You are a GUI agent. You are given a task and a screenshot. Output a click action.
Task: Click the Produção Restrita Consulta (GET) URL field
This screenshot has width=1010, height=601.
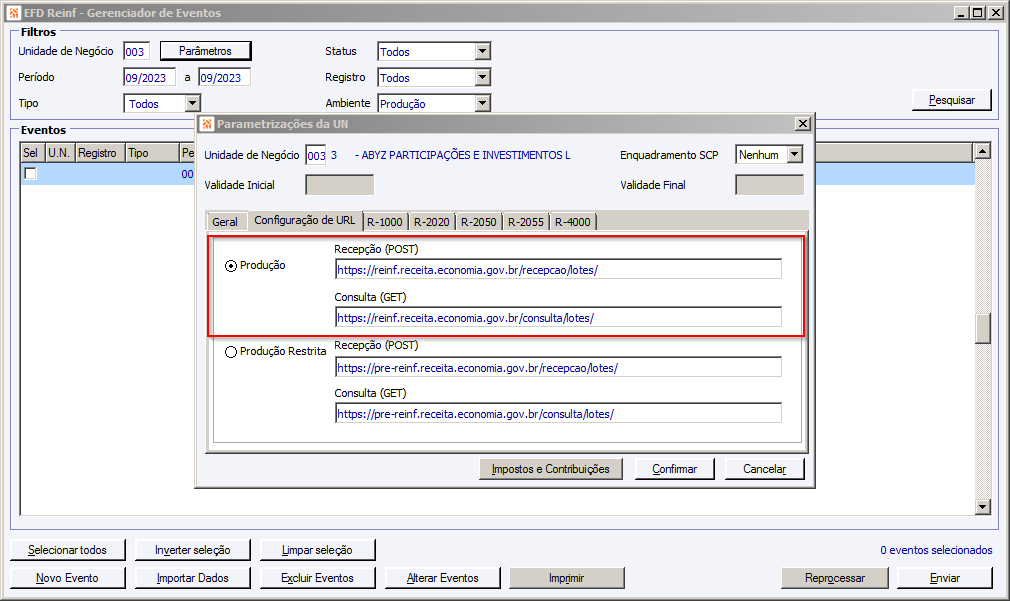pos(558,414)
